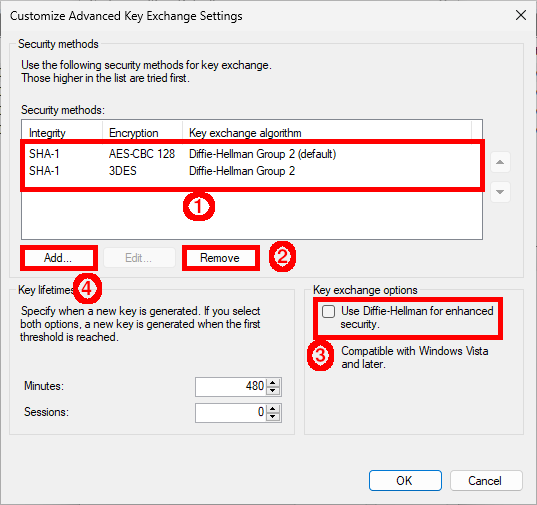Move the security method up the list

tap(500, 162)
